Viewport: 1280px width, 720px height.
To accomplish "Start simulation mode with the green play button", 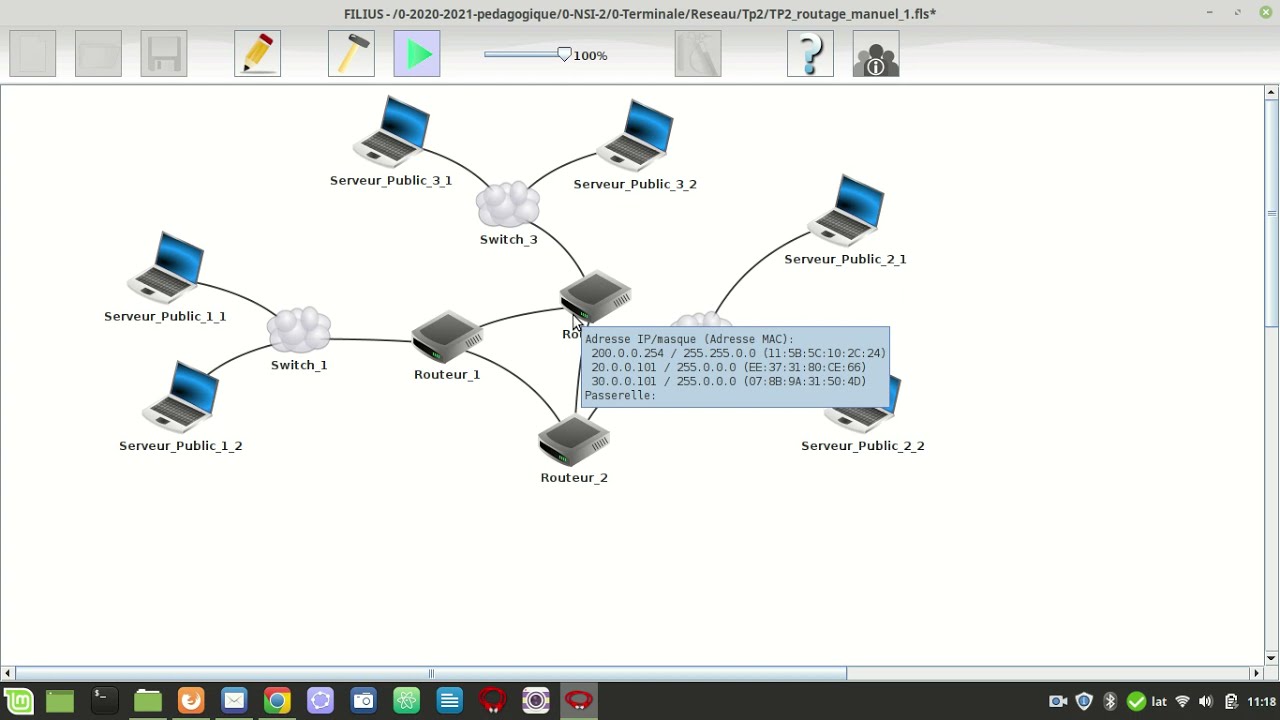I will tap(417, 54).
